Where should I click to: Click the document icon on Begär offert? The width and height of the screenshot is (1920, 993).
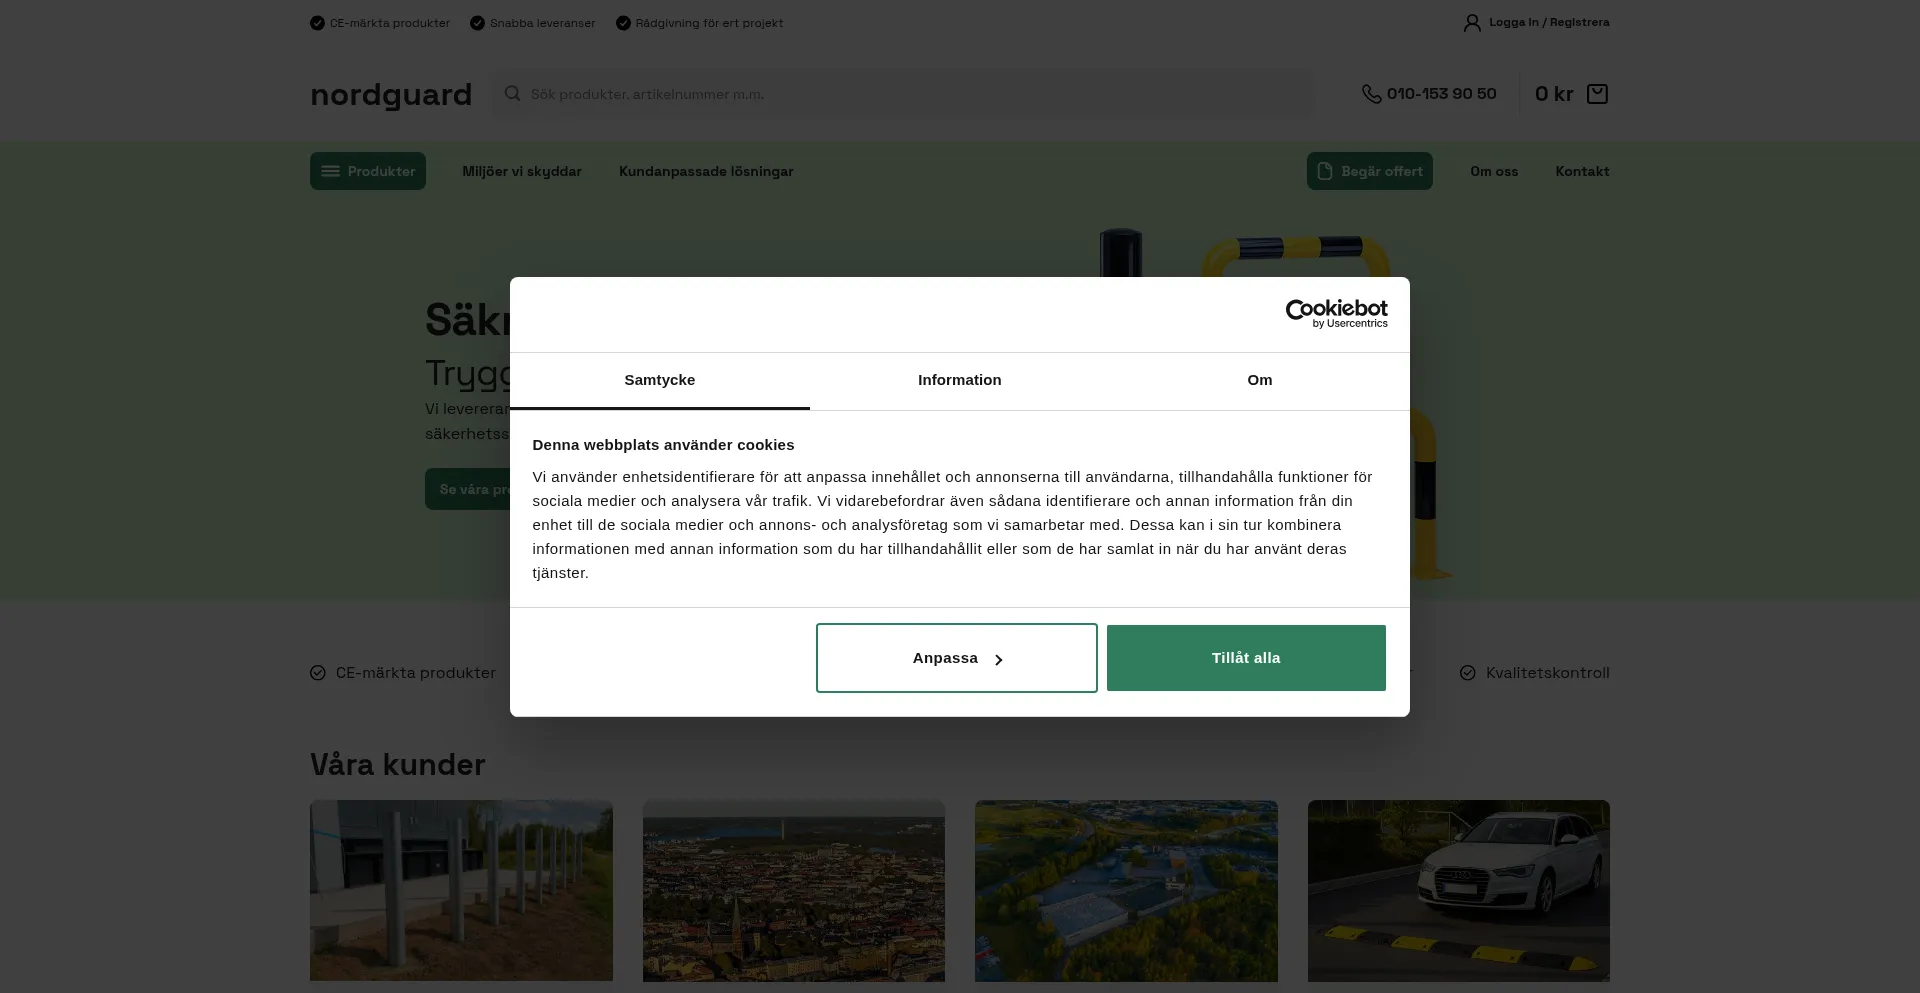coord(1325,171)
